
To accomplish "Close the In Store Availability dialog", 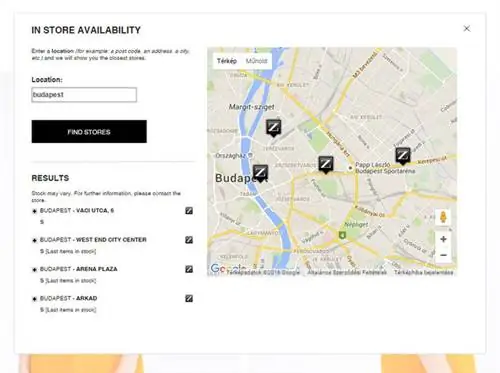I will [x=467, y=29].
